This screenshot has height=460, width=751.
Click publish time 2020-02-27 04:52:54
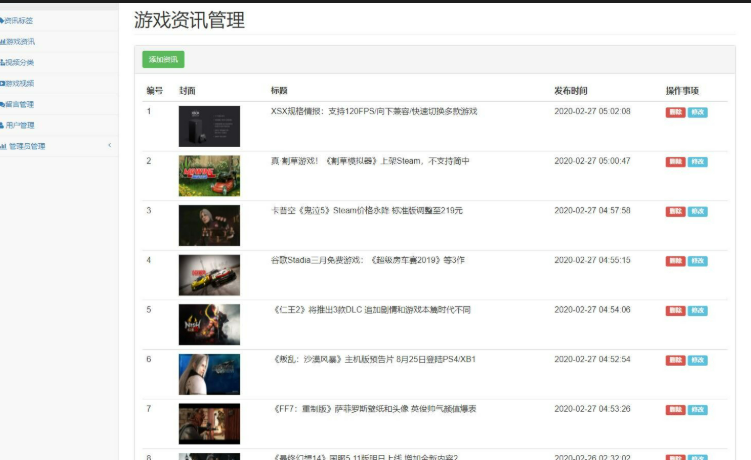pos(592,359)
